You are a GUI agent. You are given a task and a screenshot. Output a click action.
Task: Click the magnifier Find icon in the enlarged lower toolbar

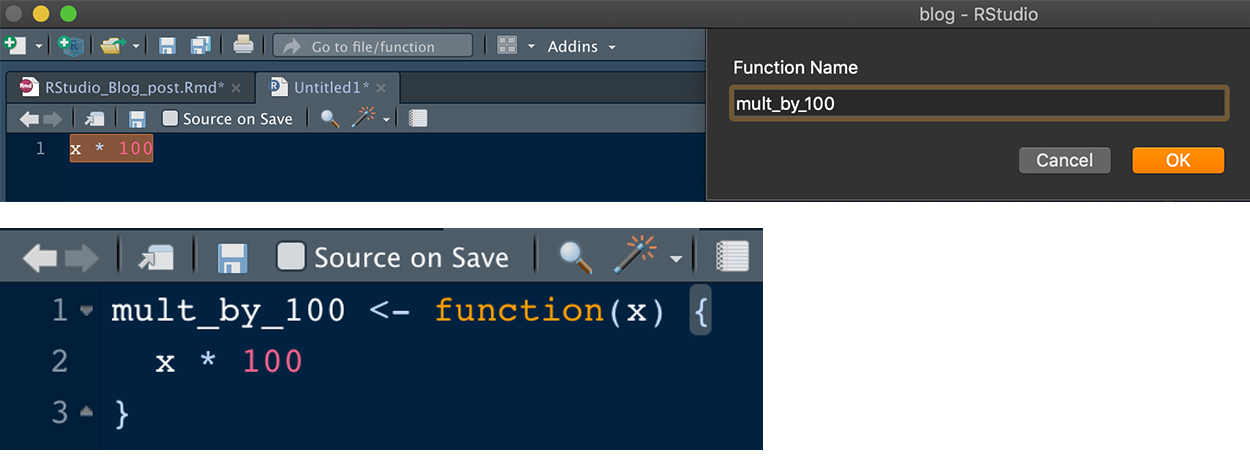point(575,257)
